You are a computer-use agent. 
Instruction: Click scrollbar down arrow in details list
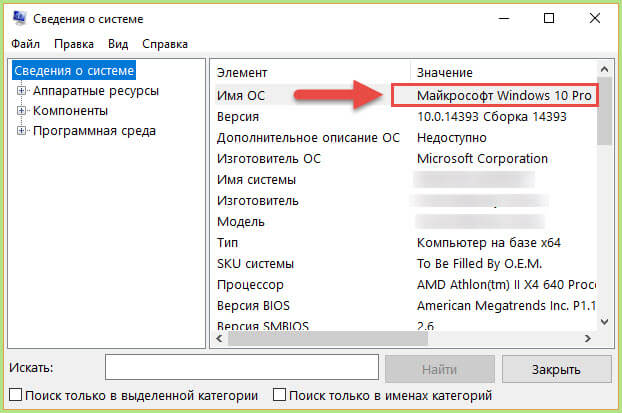point(603,322)
